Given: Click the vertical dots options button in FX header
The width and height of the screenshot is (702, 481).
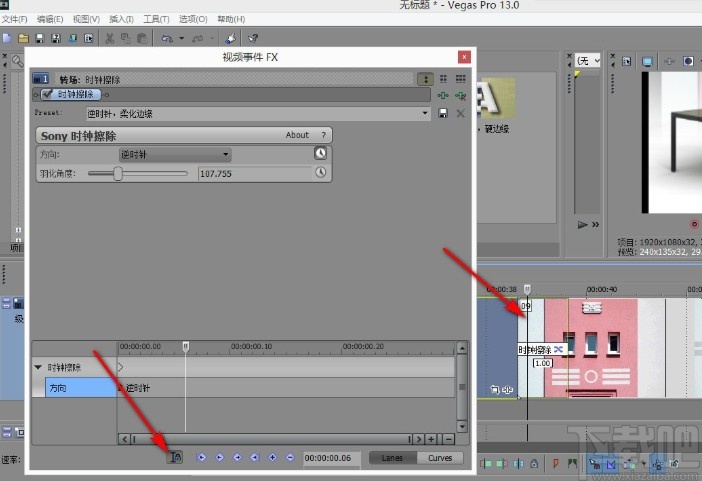Looking at the screenshot, I should 425,79.
